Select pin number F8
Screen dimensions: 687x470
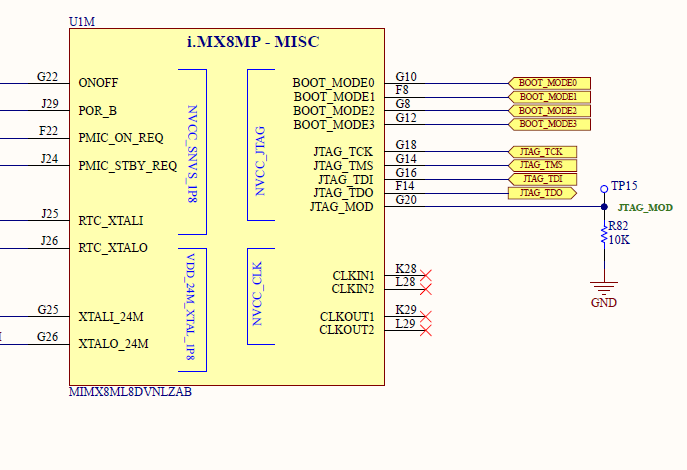point(402,90)
